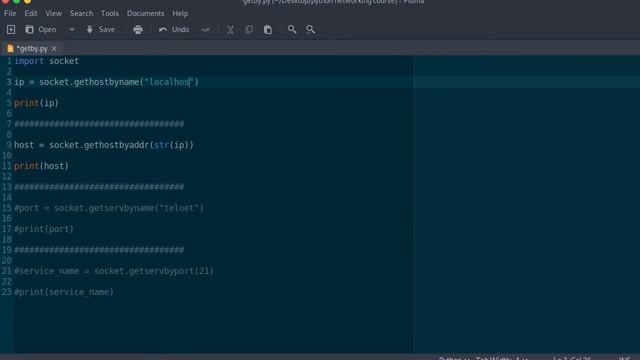Open the Help menu
Screen dimensions: 640x360
coord(180,13)
